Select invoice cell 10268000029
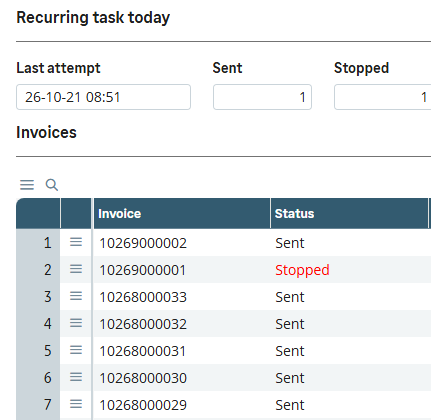 (x=182, y=405)
